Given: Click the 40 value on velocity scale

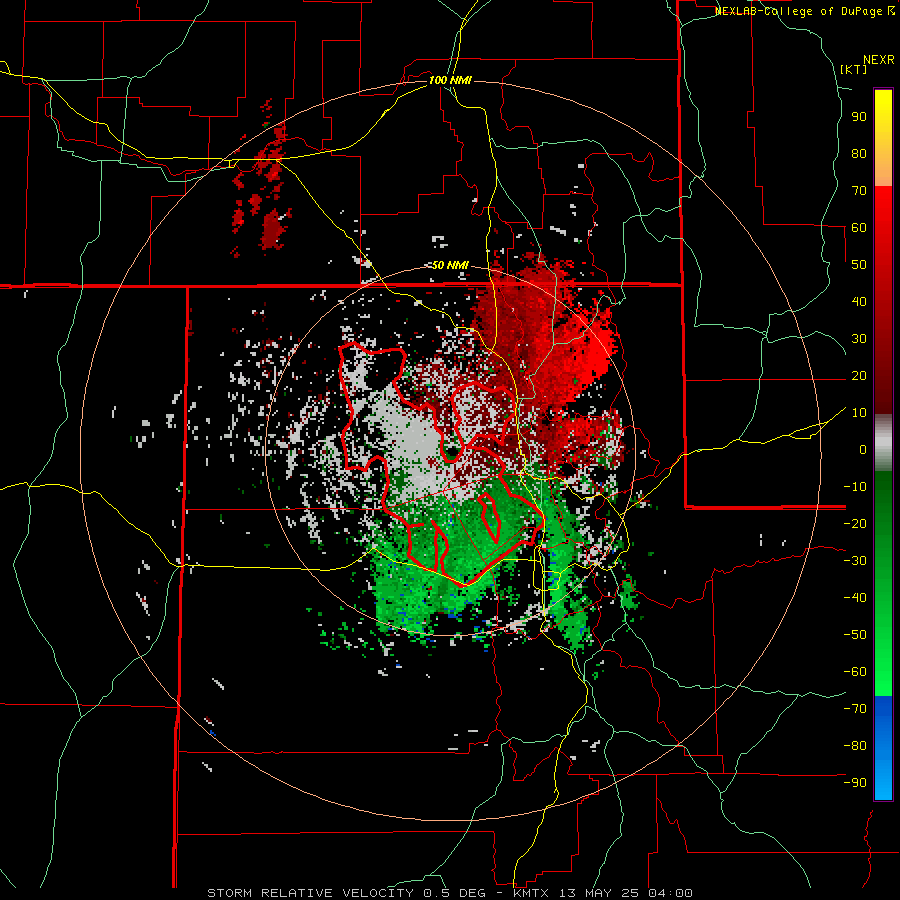Looking at the screenshot, I should [859, 301].
